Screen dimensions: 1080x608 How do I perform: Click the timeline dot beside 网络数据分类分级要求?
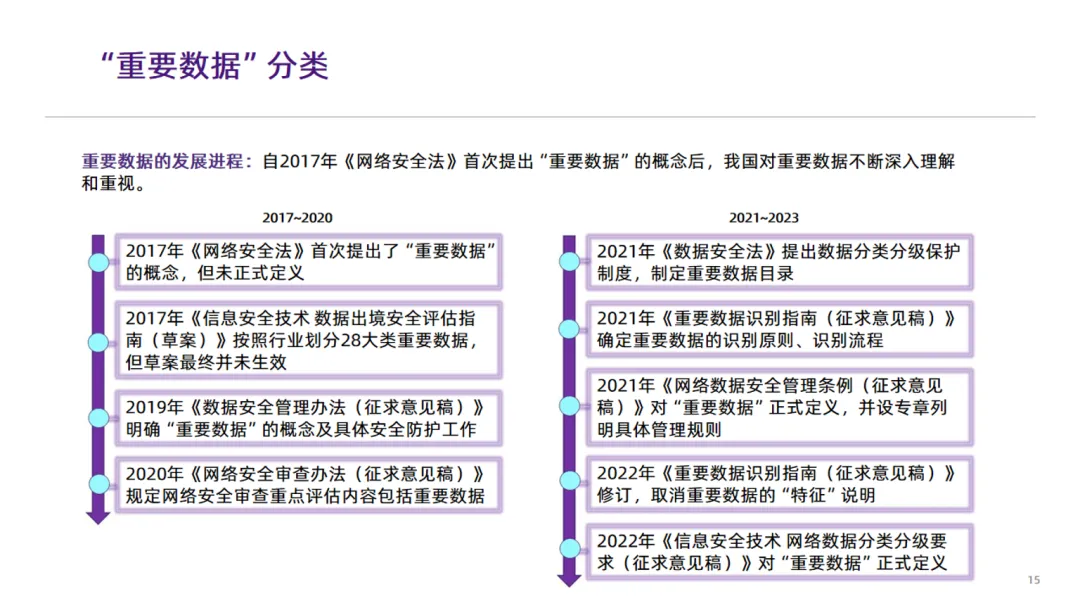pyautogui.click(x=570, y=549)
